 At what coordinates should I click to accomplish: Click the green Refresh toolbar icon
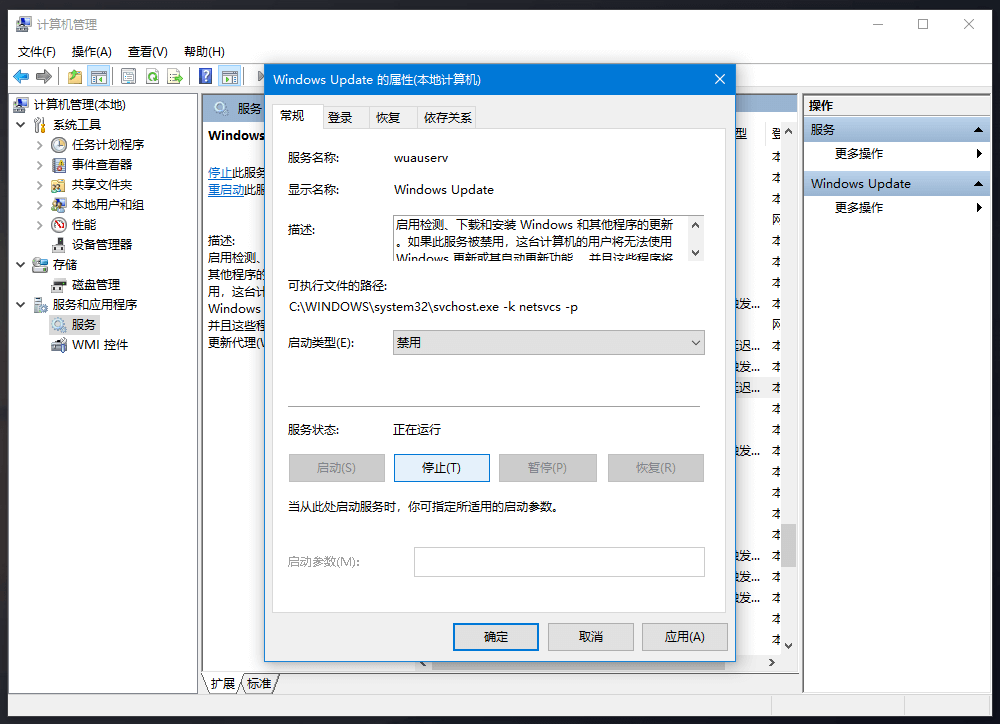[x=152, y=77]
